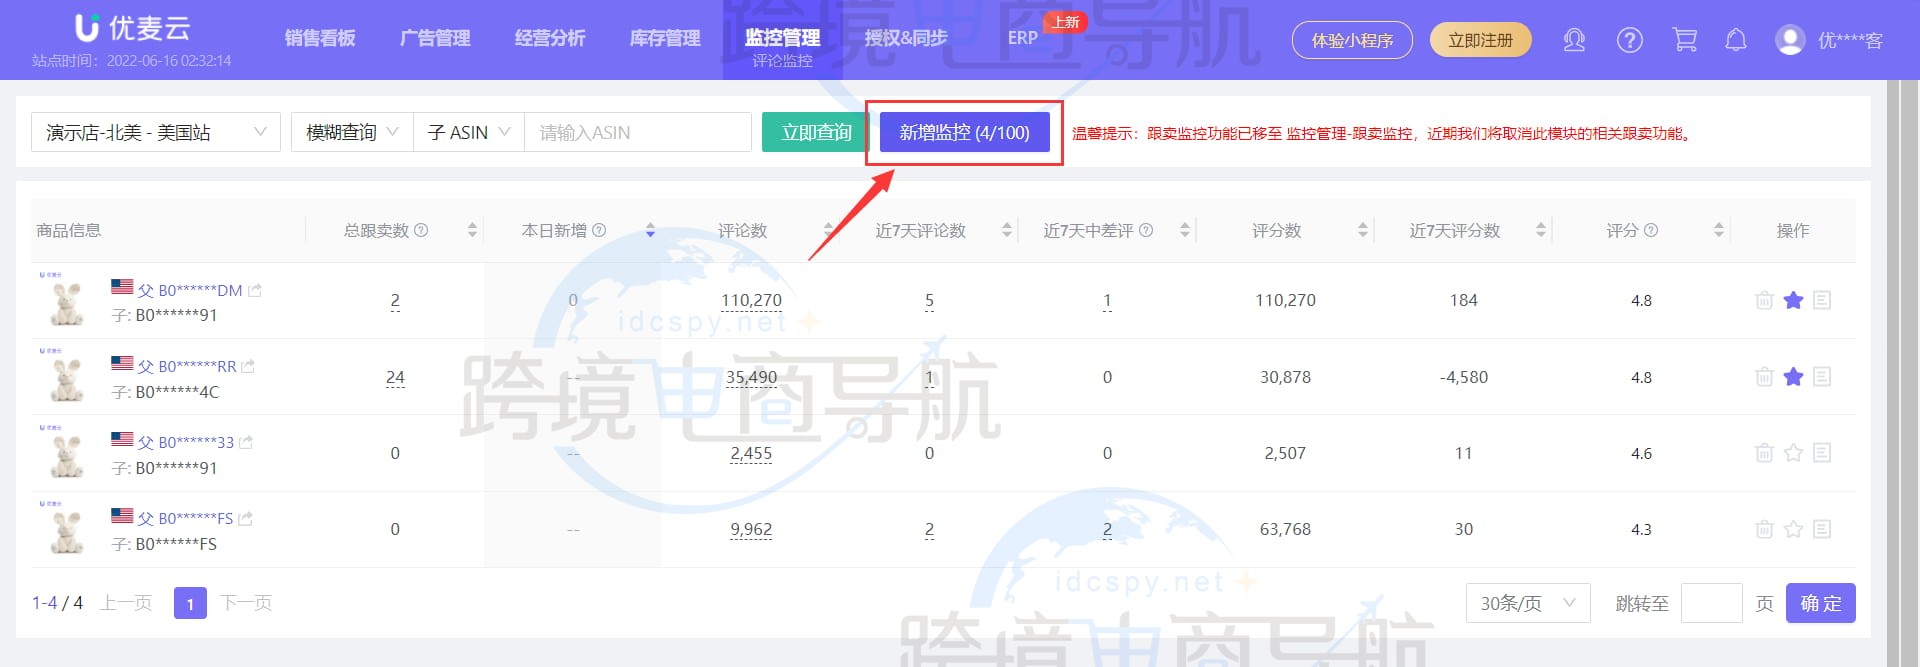The height and width of the screenshot is (667, 1920).
Task: Open the 授权&同步 menu
Action: (906, 38)
